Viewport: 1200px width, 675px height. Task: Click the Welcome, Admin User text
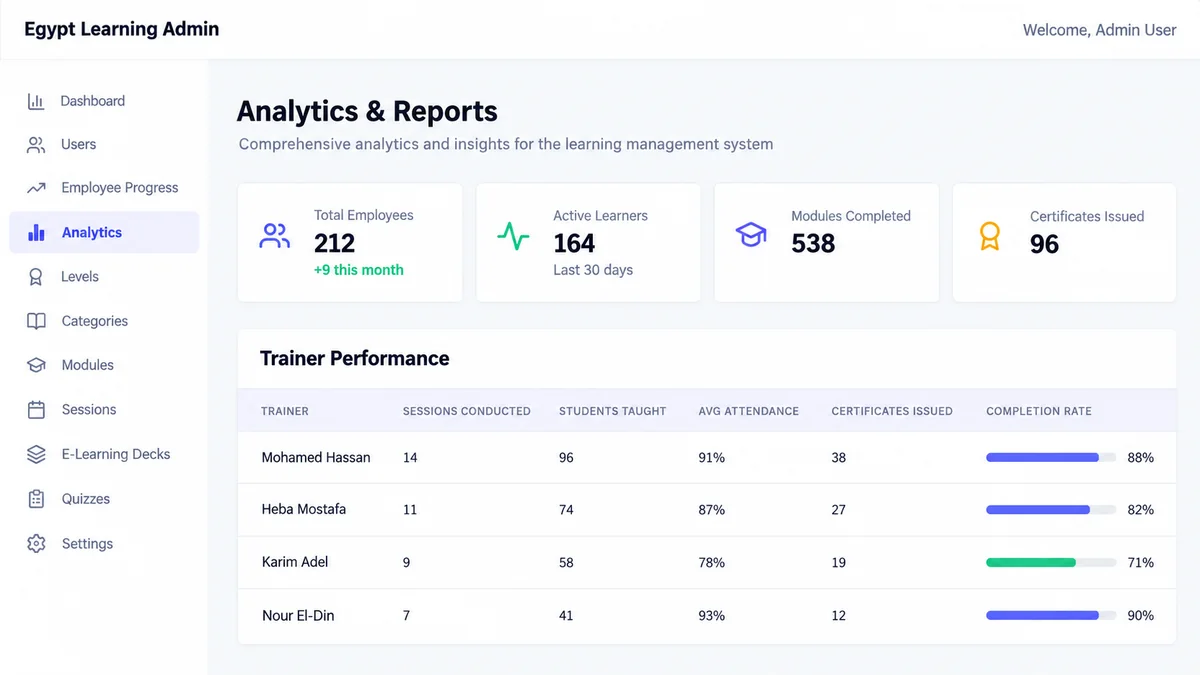pyautogui.click(x=1099, y=30)
